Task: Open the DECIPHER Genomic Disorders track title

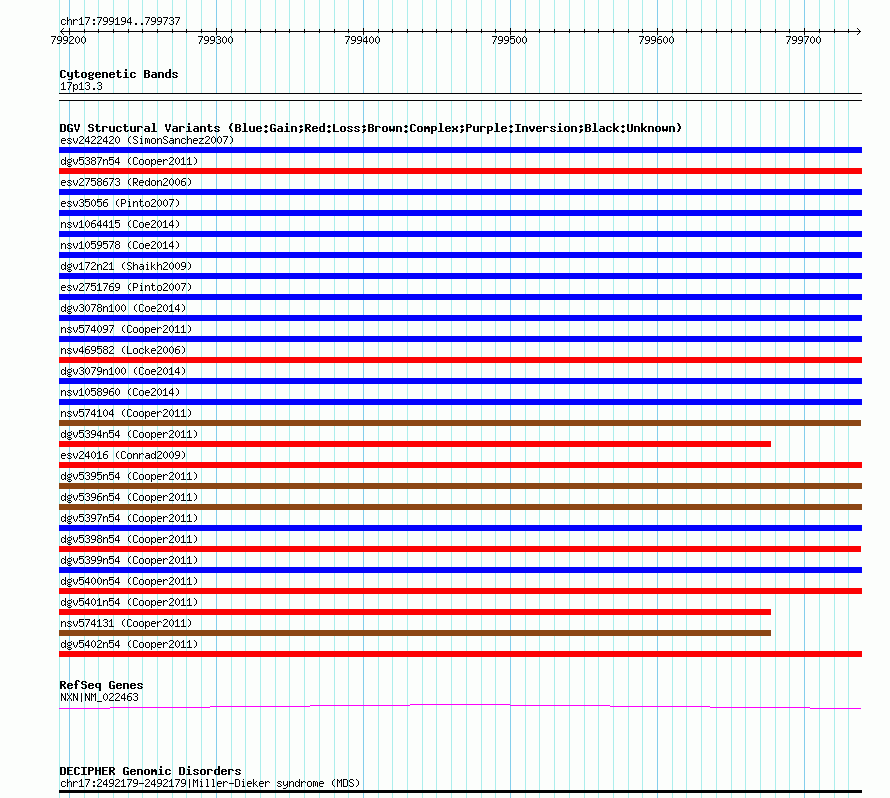Action: [150, 771]
